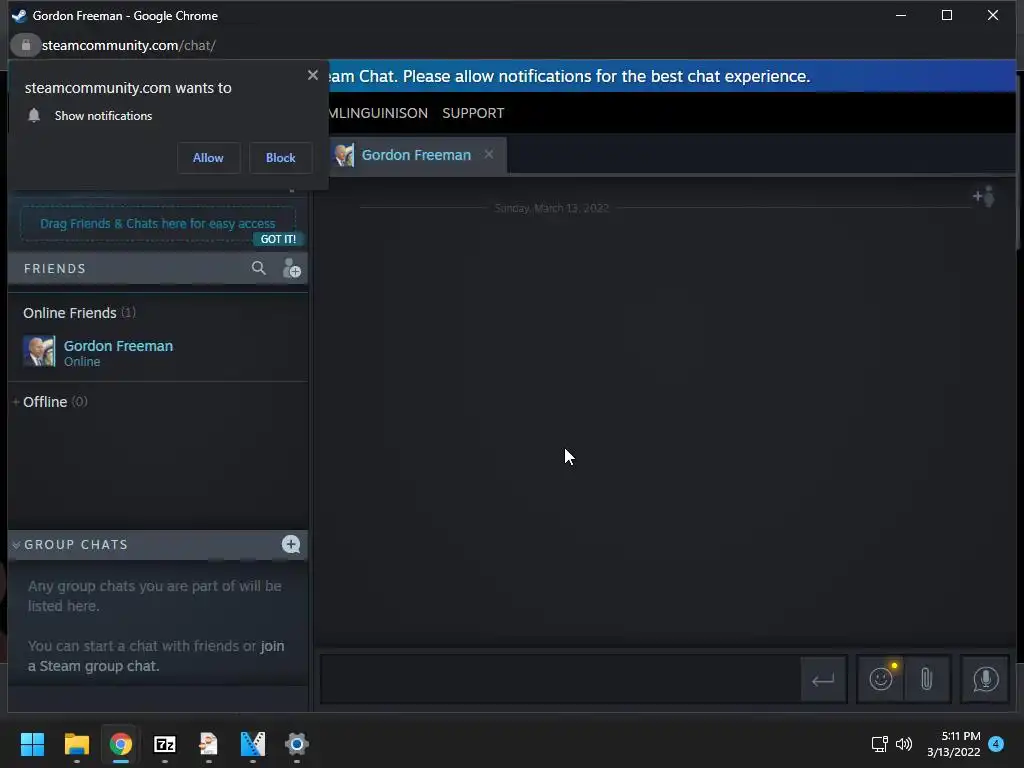The height and width of the screenshot is (768, 1024).
Task: Click the Steam icon in the title bar
Action: (20, 16)
